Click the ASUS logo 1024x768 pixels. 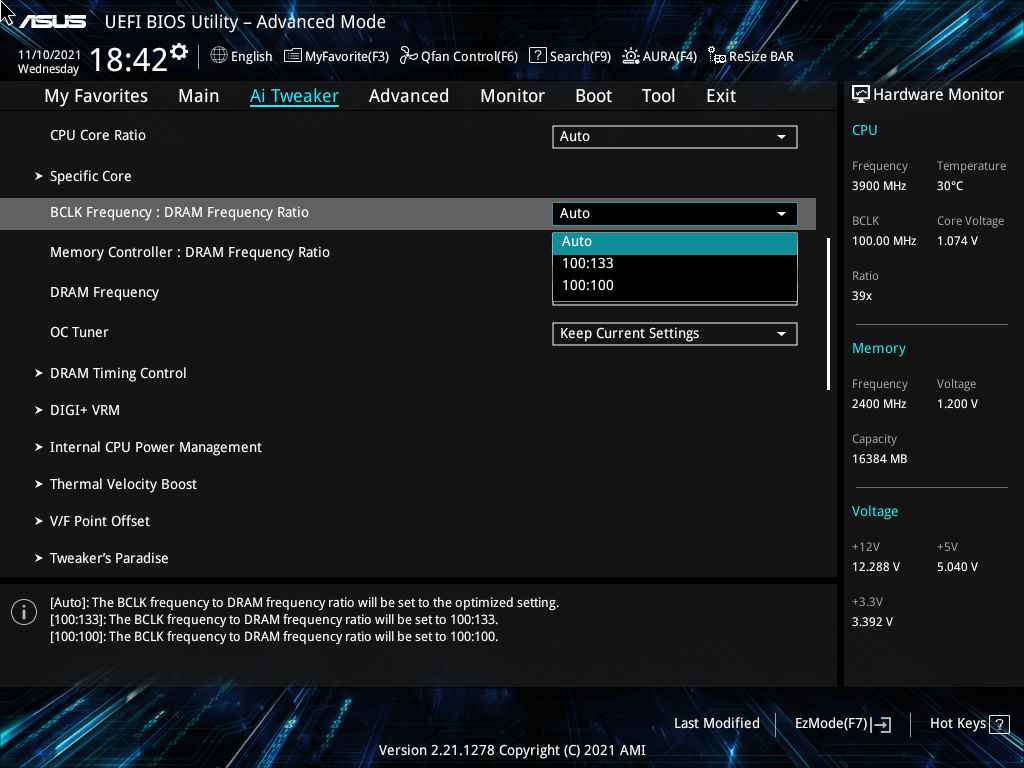pyautogui.click(x=52, y=22)
